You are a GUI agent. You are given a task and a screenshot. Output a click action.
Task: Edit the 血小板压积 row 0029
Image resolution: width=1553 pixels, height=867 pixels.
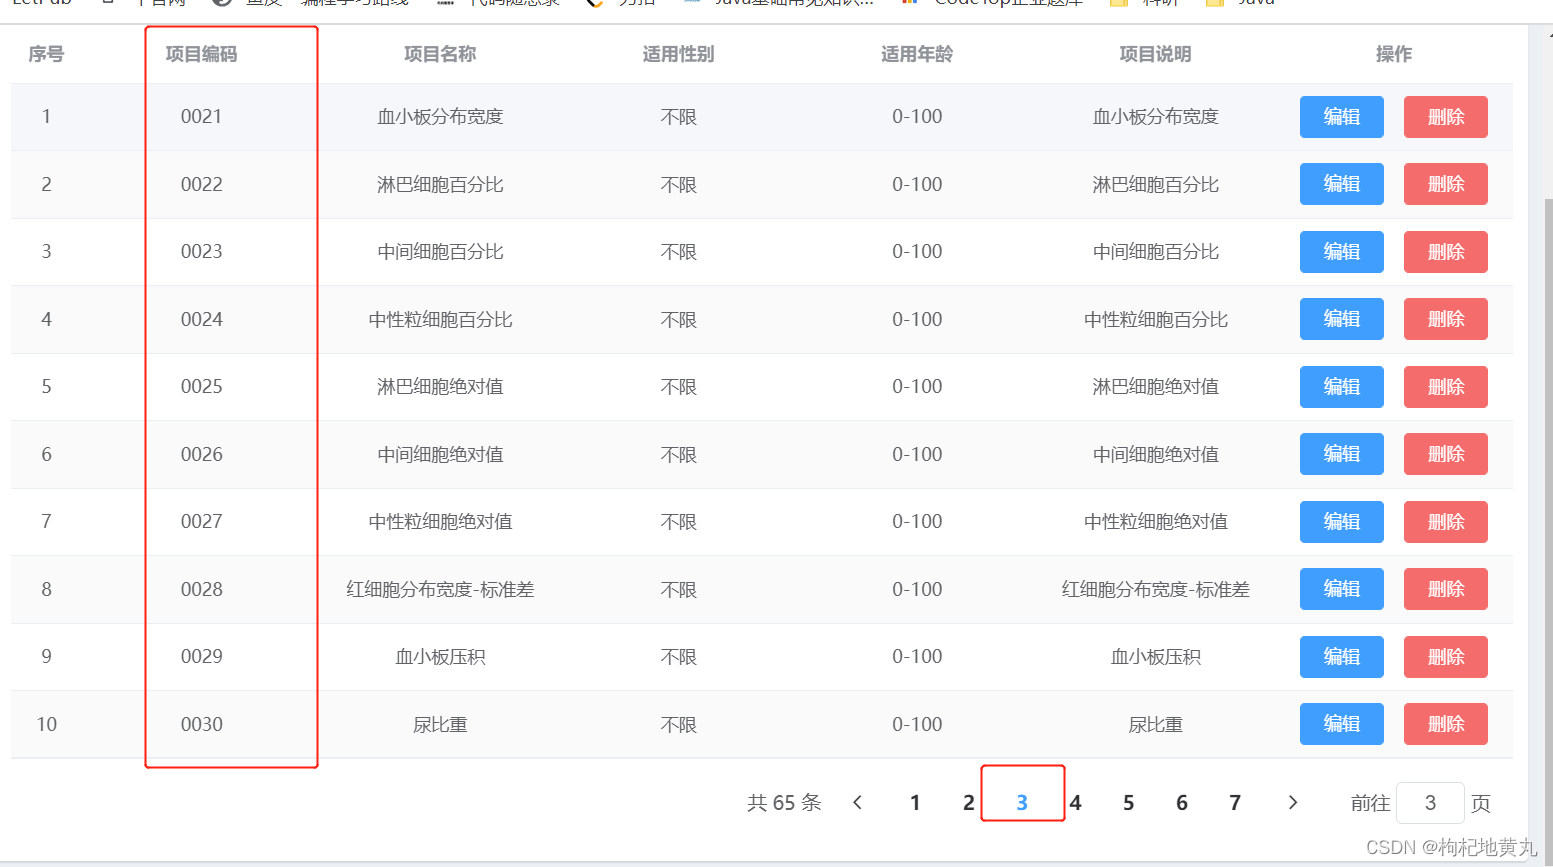(x=1341, y=657)
